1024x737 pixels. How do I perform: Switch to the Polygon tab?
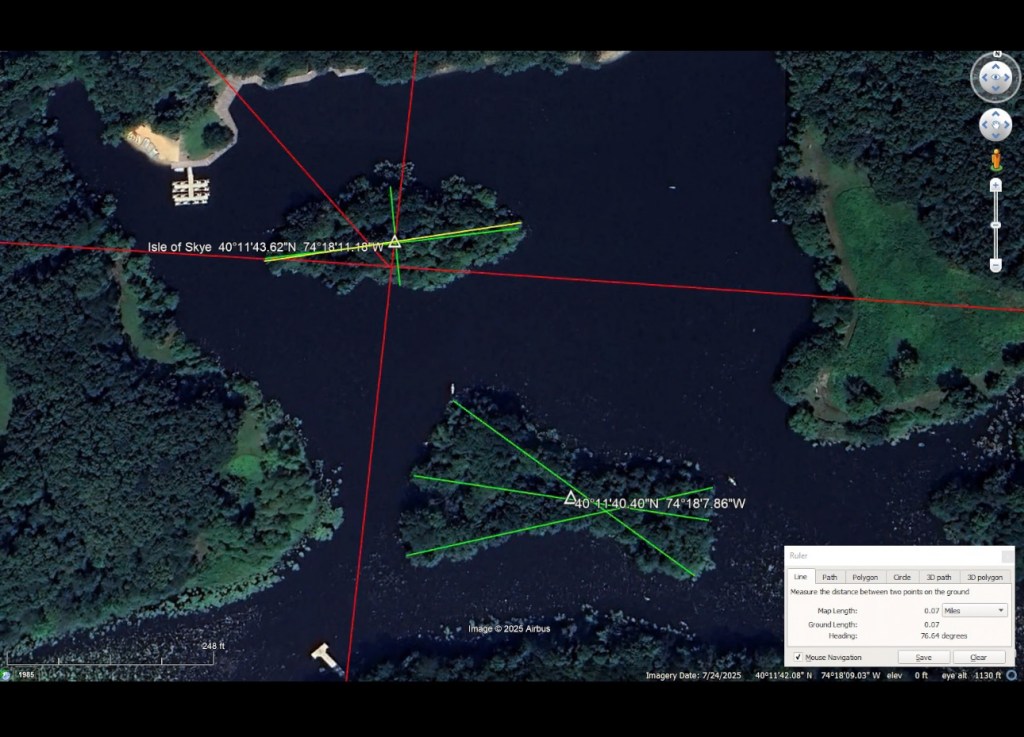(x=865, y=577)
